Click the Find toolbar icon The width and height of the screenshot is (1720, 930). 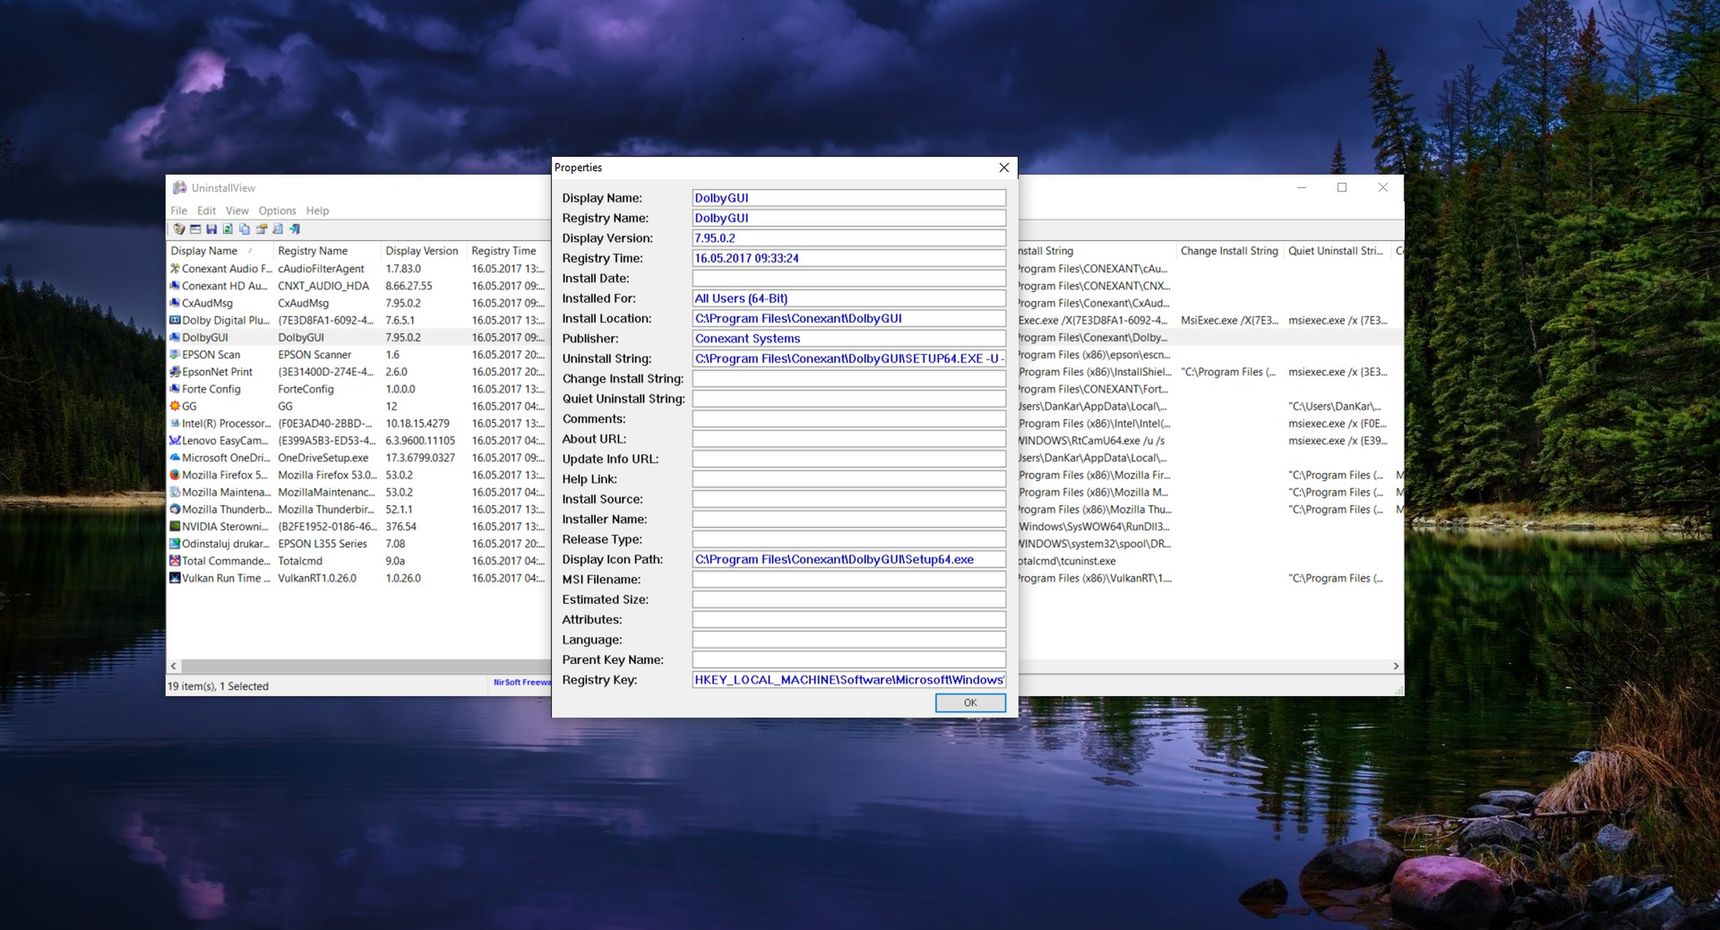coord(278,229)
